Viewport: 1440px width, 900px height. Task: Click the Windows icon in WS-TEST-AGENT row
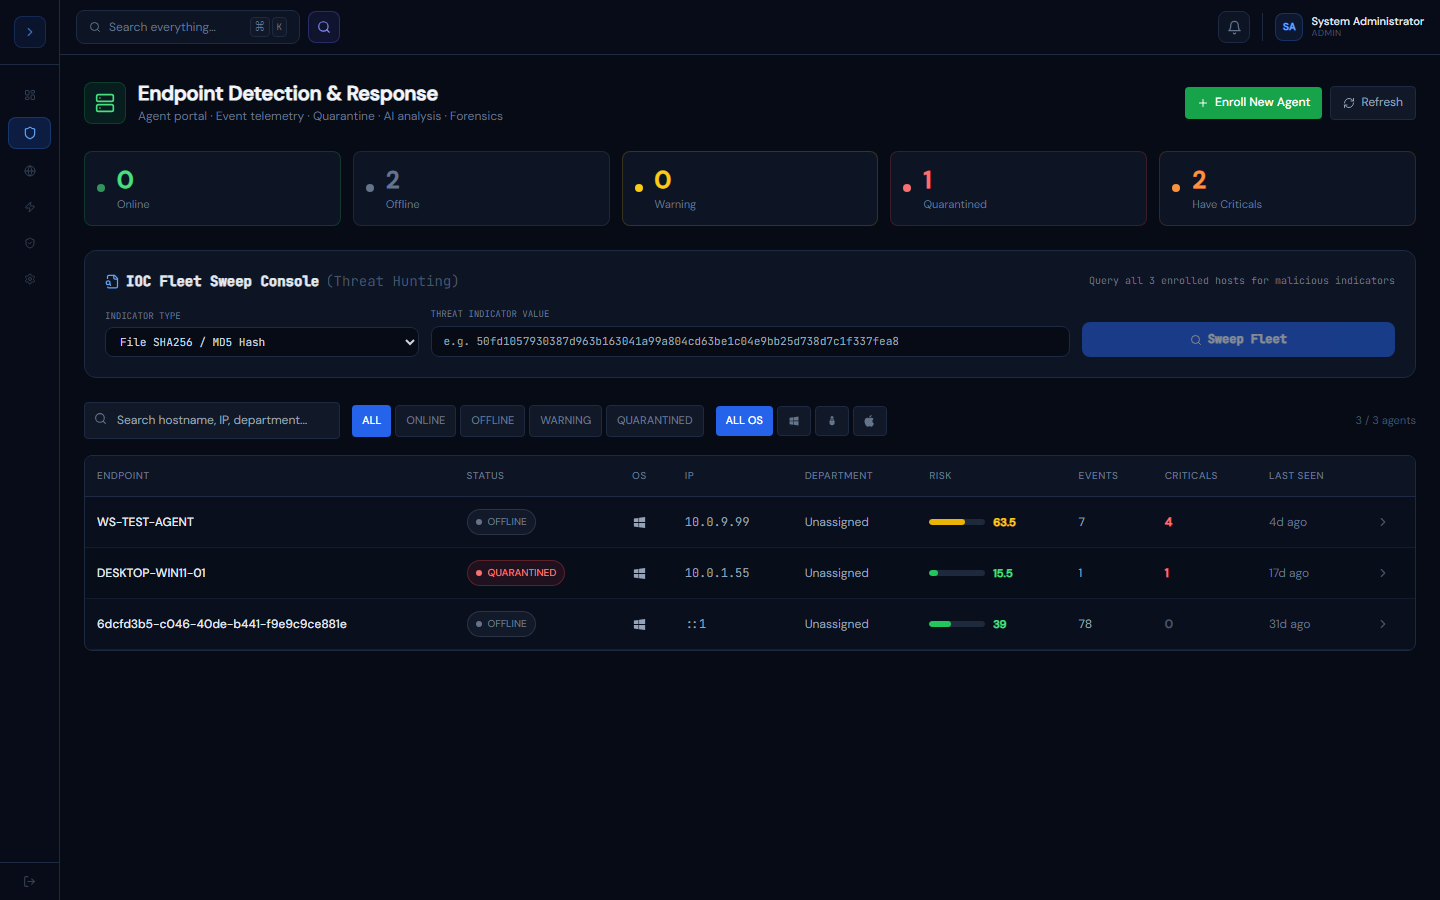(639, 522)
